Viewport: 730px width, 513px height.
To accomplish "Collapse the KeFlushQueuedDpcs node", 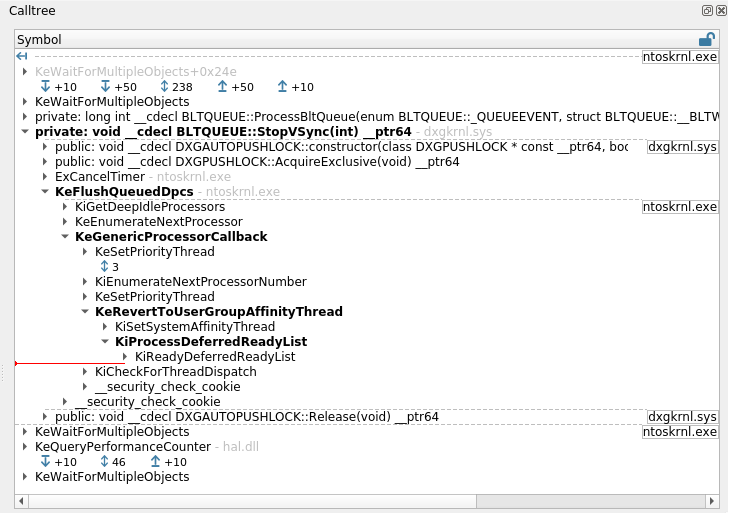I will click(45, 192).
